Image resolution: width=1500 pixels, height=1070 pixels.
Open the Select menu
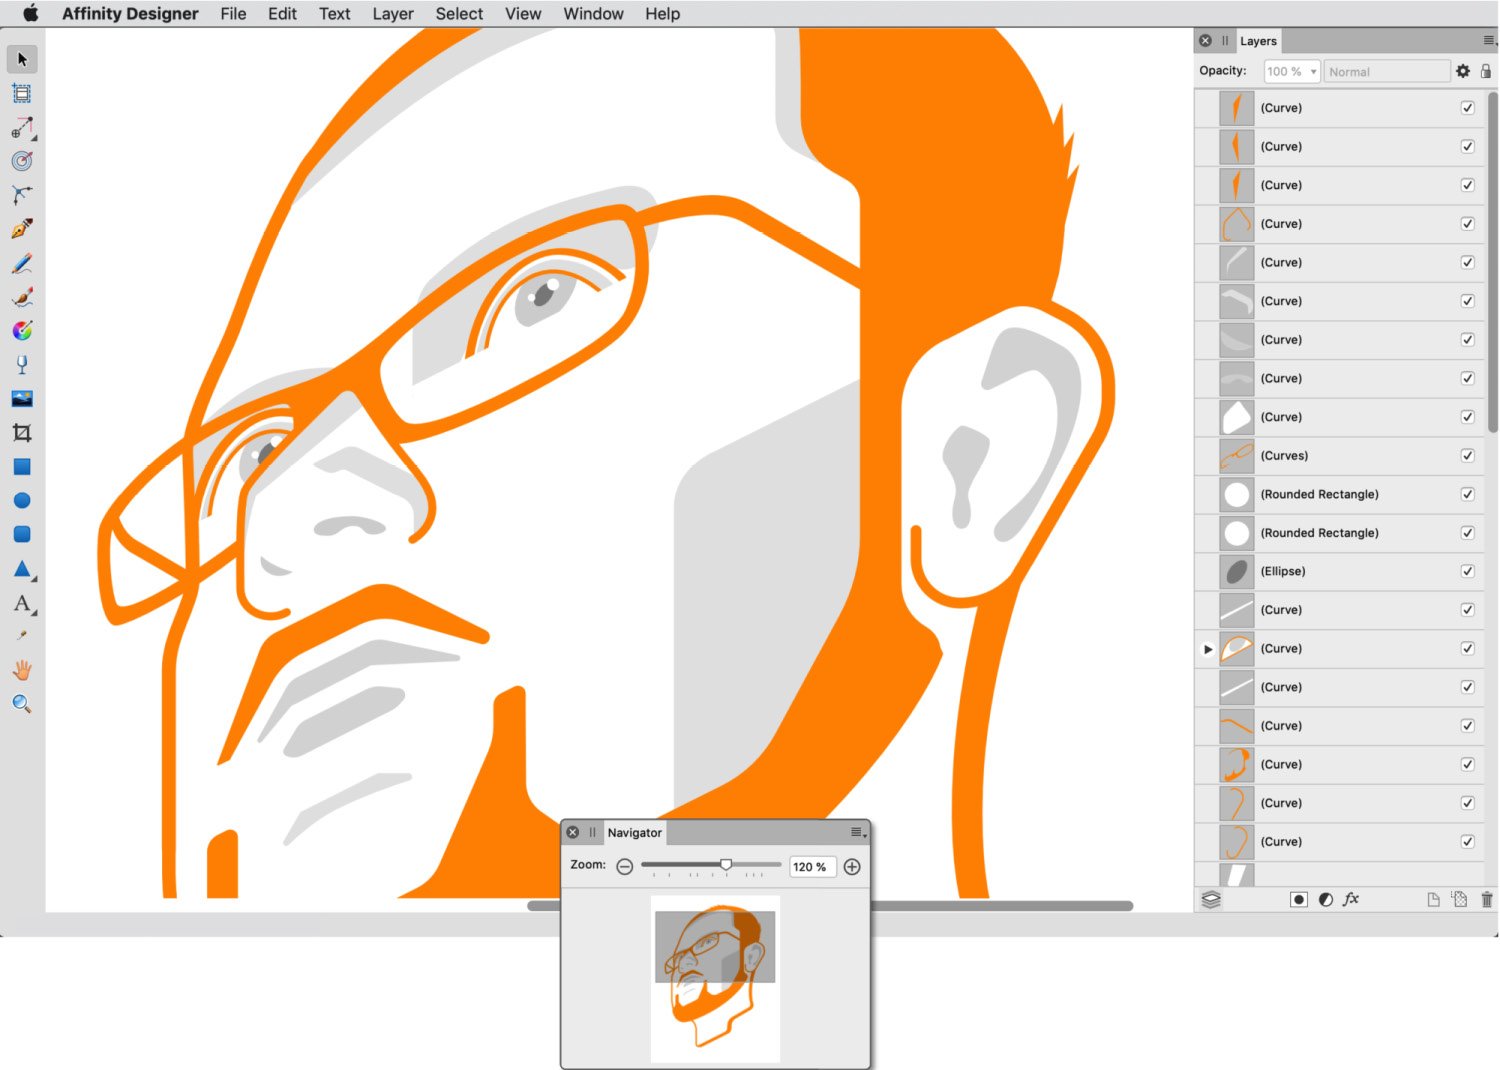(x=459, y=14)
